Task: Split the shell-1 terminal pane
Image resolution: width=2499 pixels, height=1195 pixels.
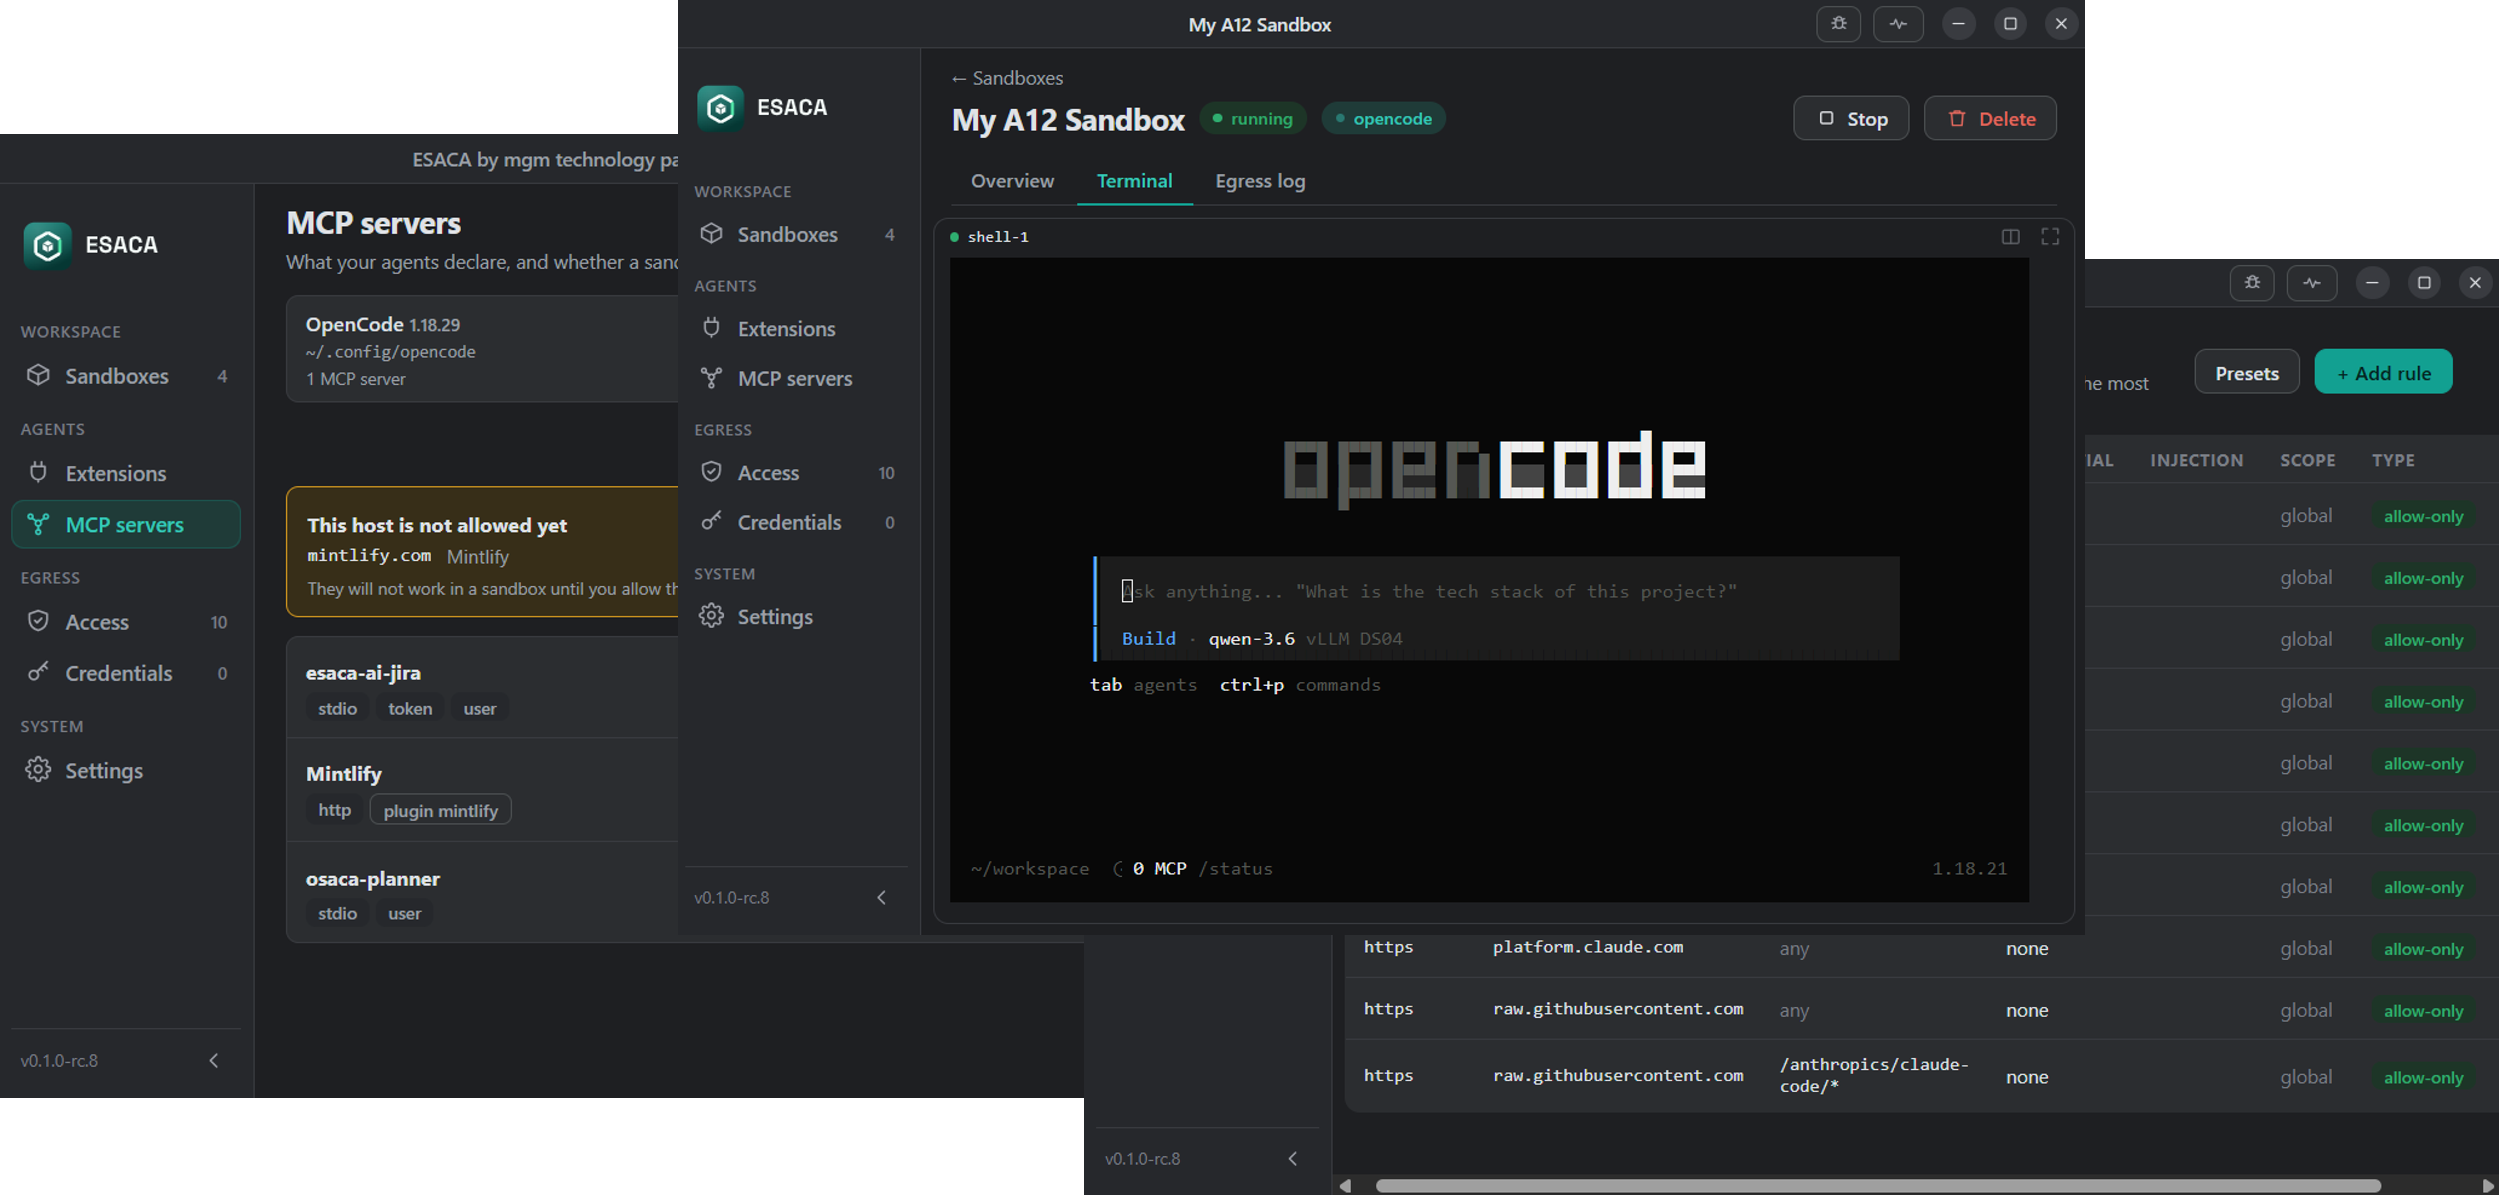Action: point(2010,236)
